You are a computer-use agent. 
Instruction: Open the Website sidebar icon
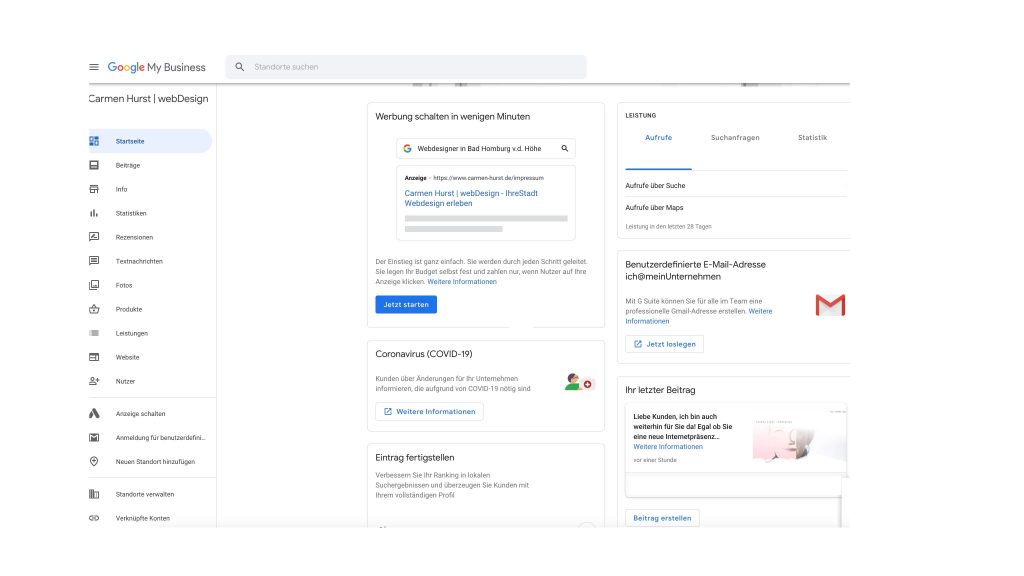pos(94,357)
